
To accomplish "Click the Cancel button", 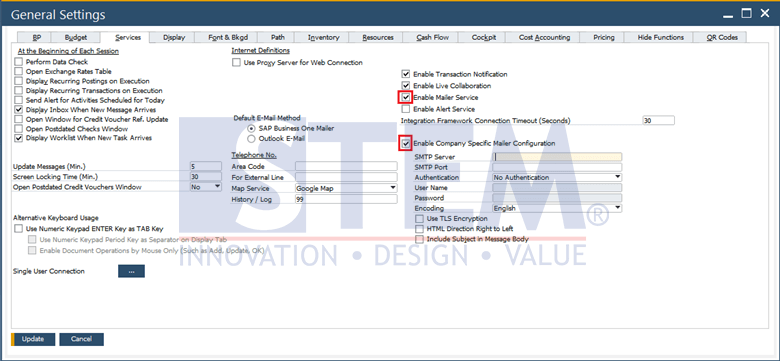I will (82, 339).
